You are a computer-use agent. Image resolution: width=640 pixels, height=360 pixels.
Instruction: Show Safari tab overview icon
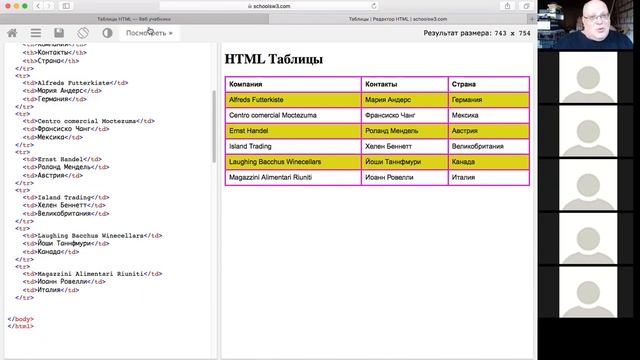click(x=526, y=6)
